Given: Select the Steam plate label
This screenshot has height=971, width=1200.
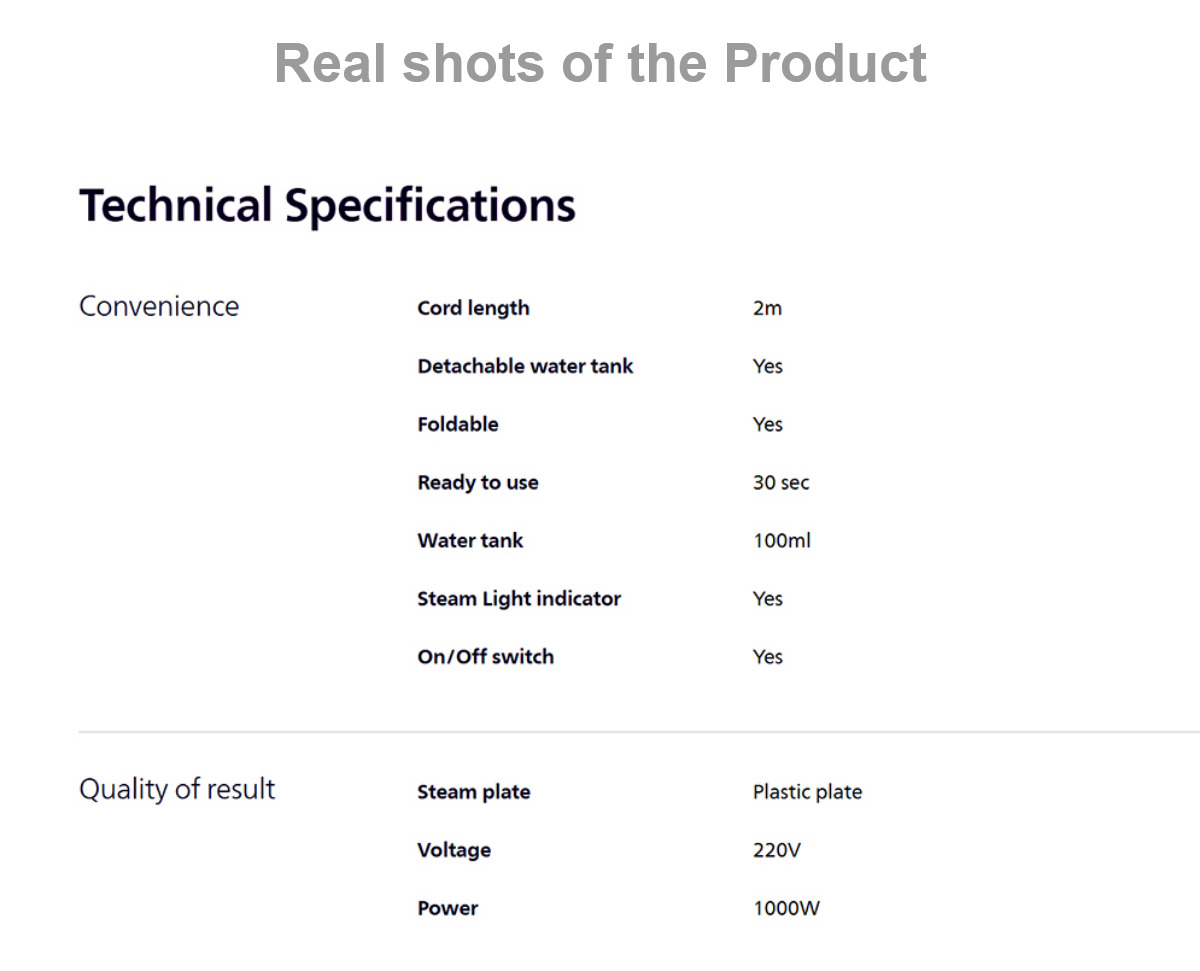Looking at the screenshot, I should click(473, 792).
